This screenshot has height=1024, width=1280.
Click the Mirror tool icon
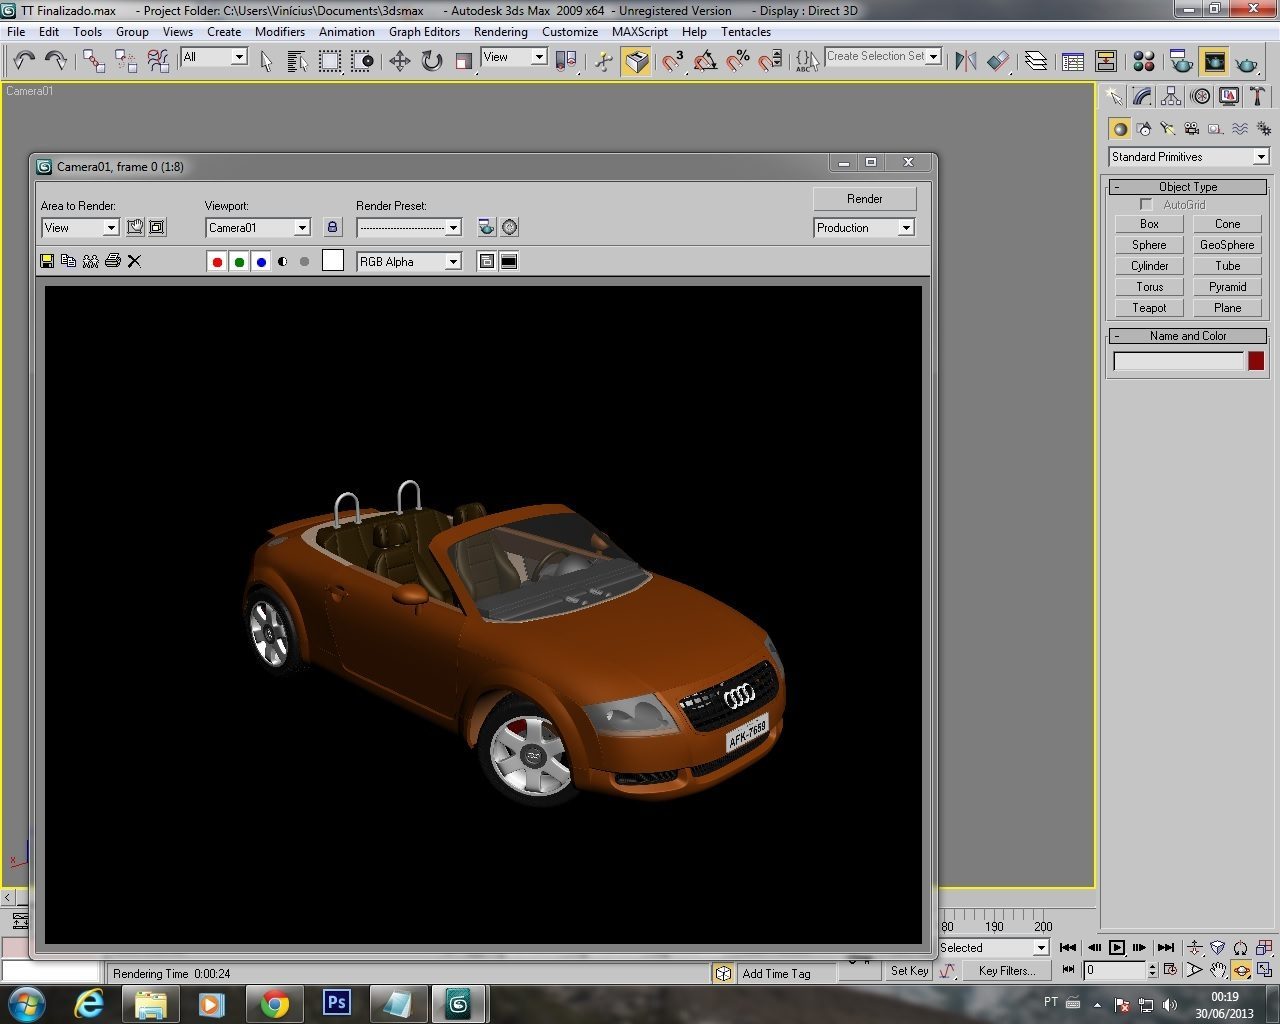click(x=965, y=61)
